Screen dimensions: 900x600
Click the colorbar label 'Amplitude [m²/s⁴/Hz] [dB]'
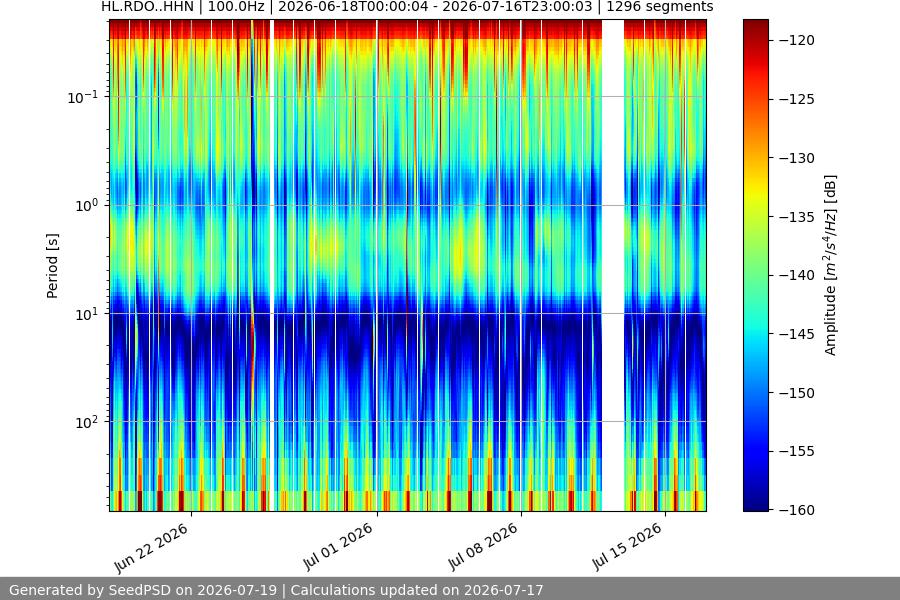point(831,265)
